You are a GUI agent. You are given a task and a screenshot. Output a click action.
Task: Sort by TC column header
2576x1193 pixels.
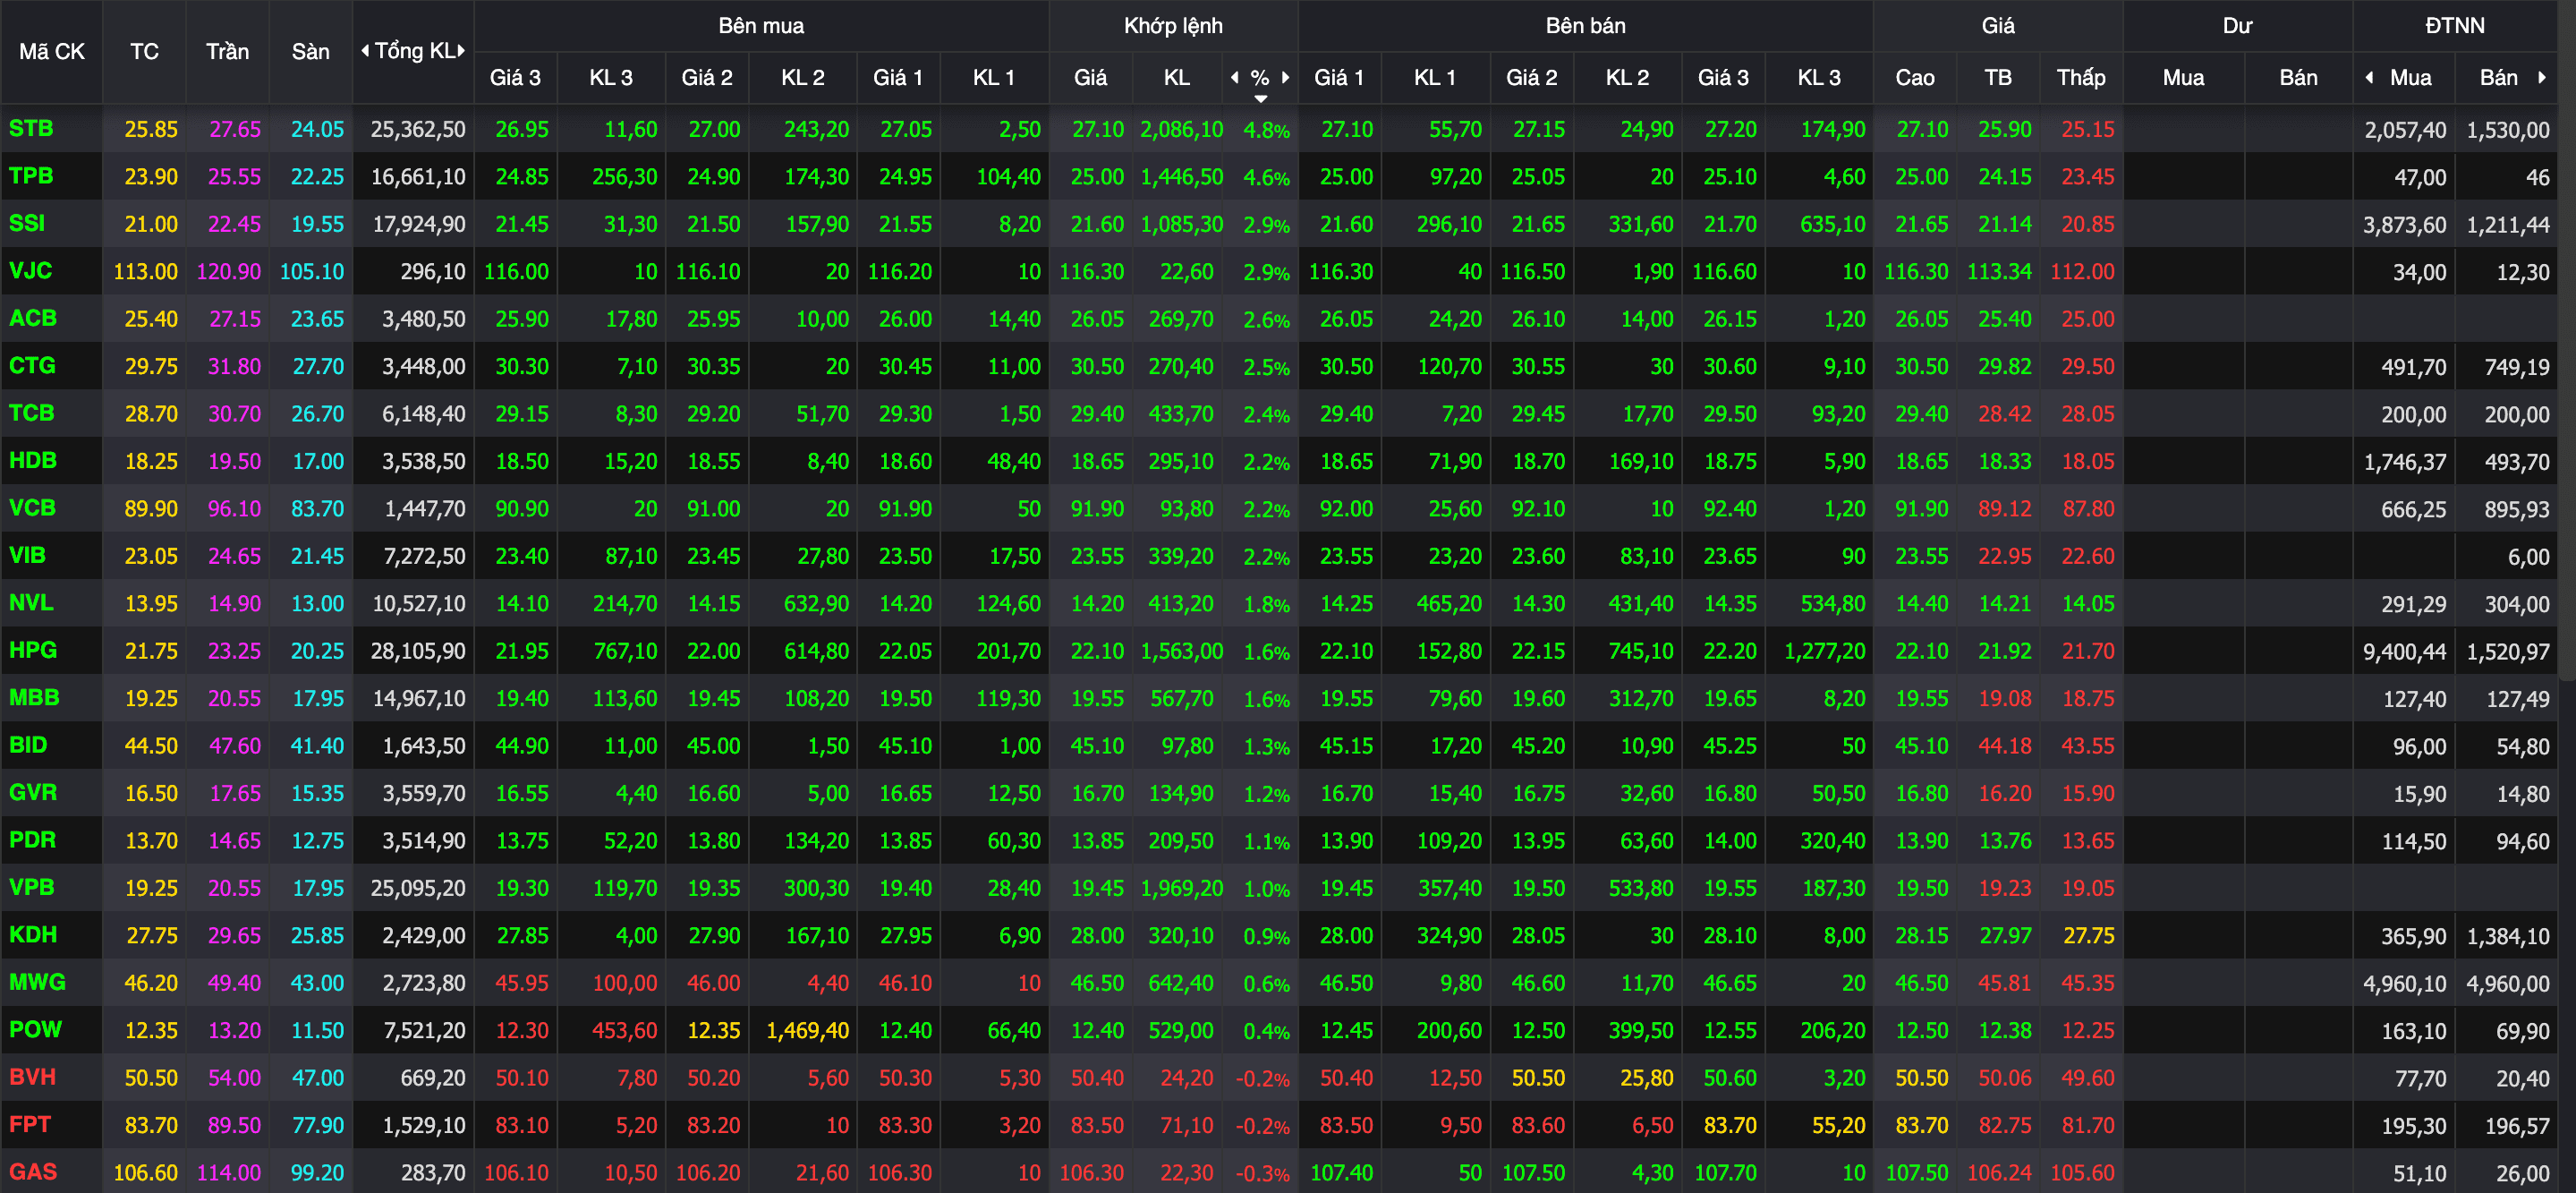tap(144, 51)
